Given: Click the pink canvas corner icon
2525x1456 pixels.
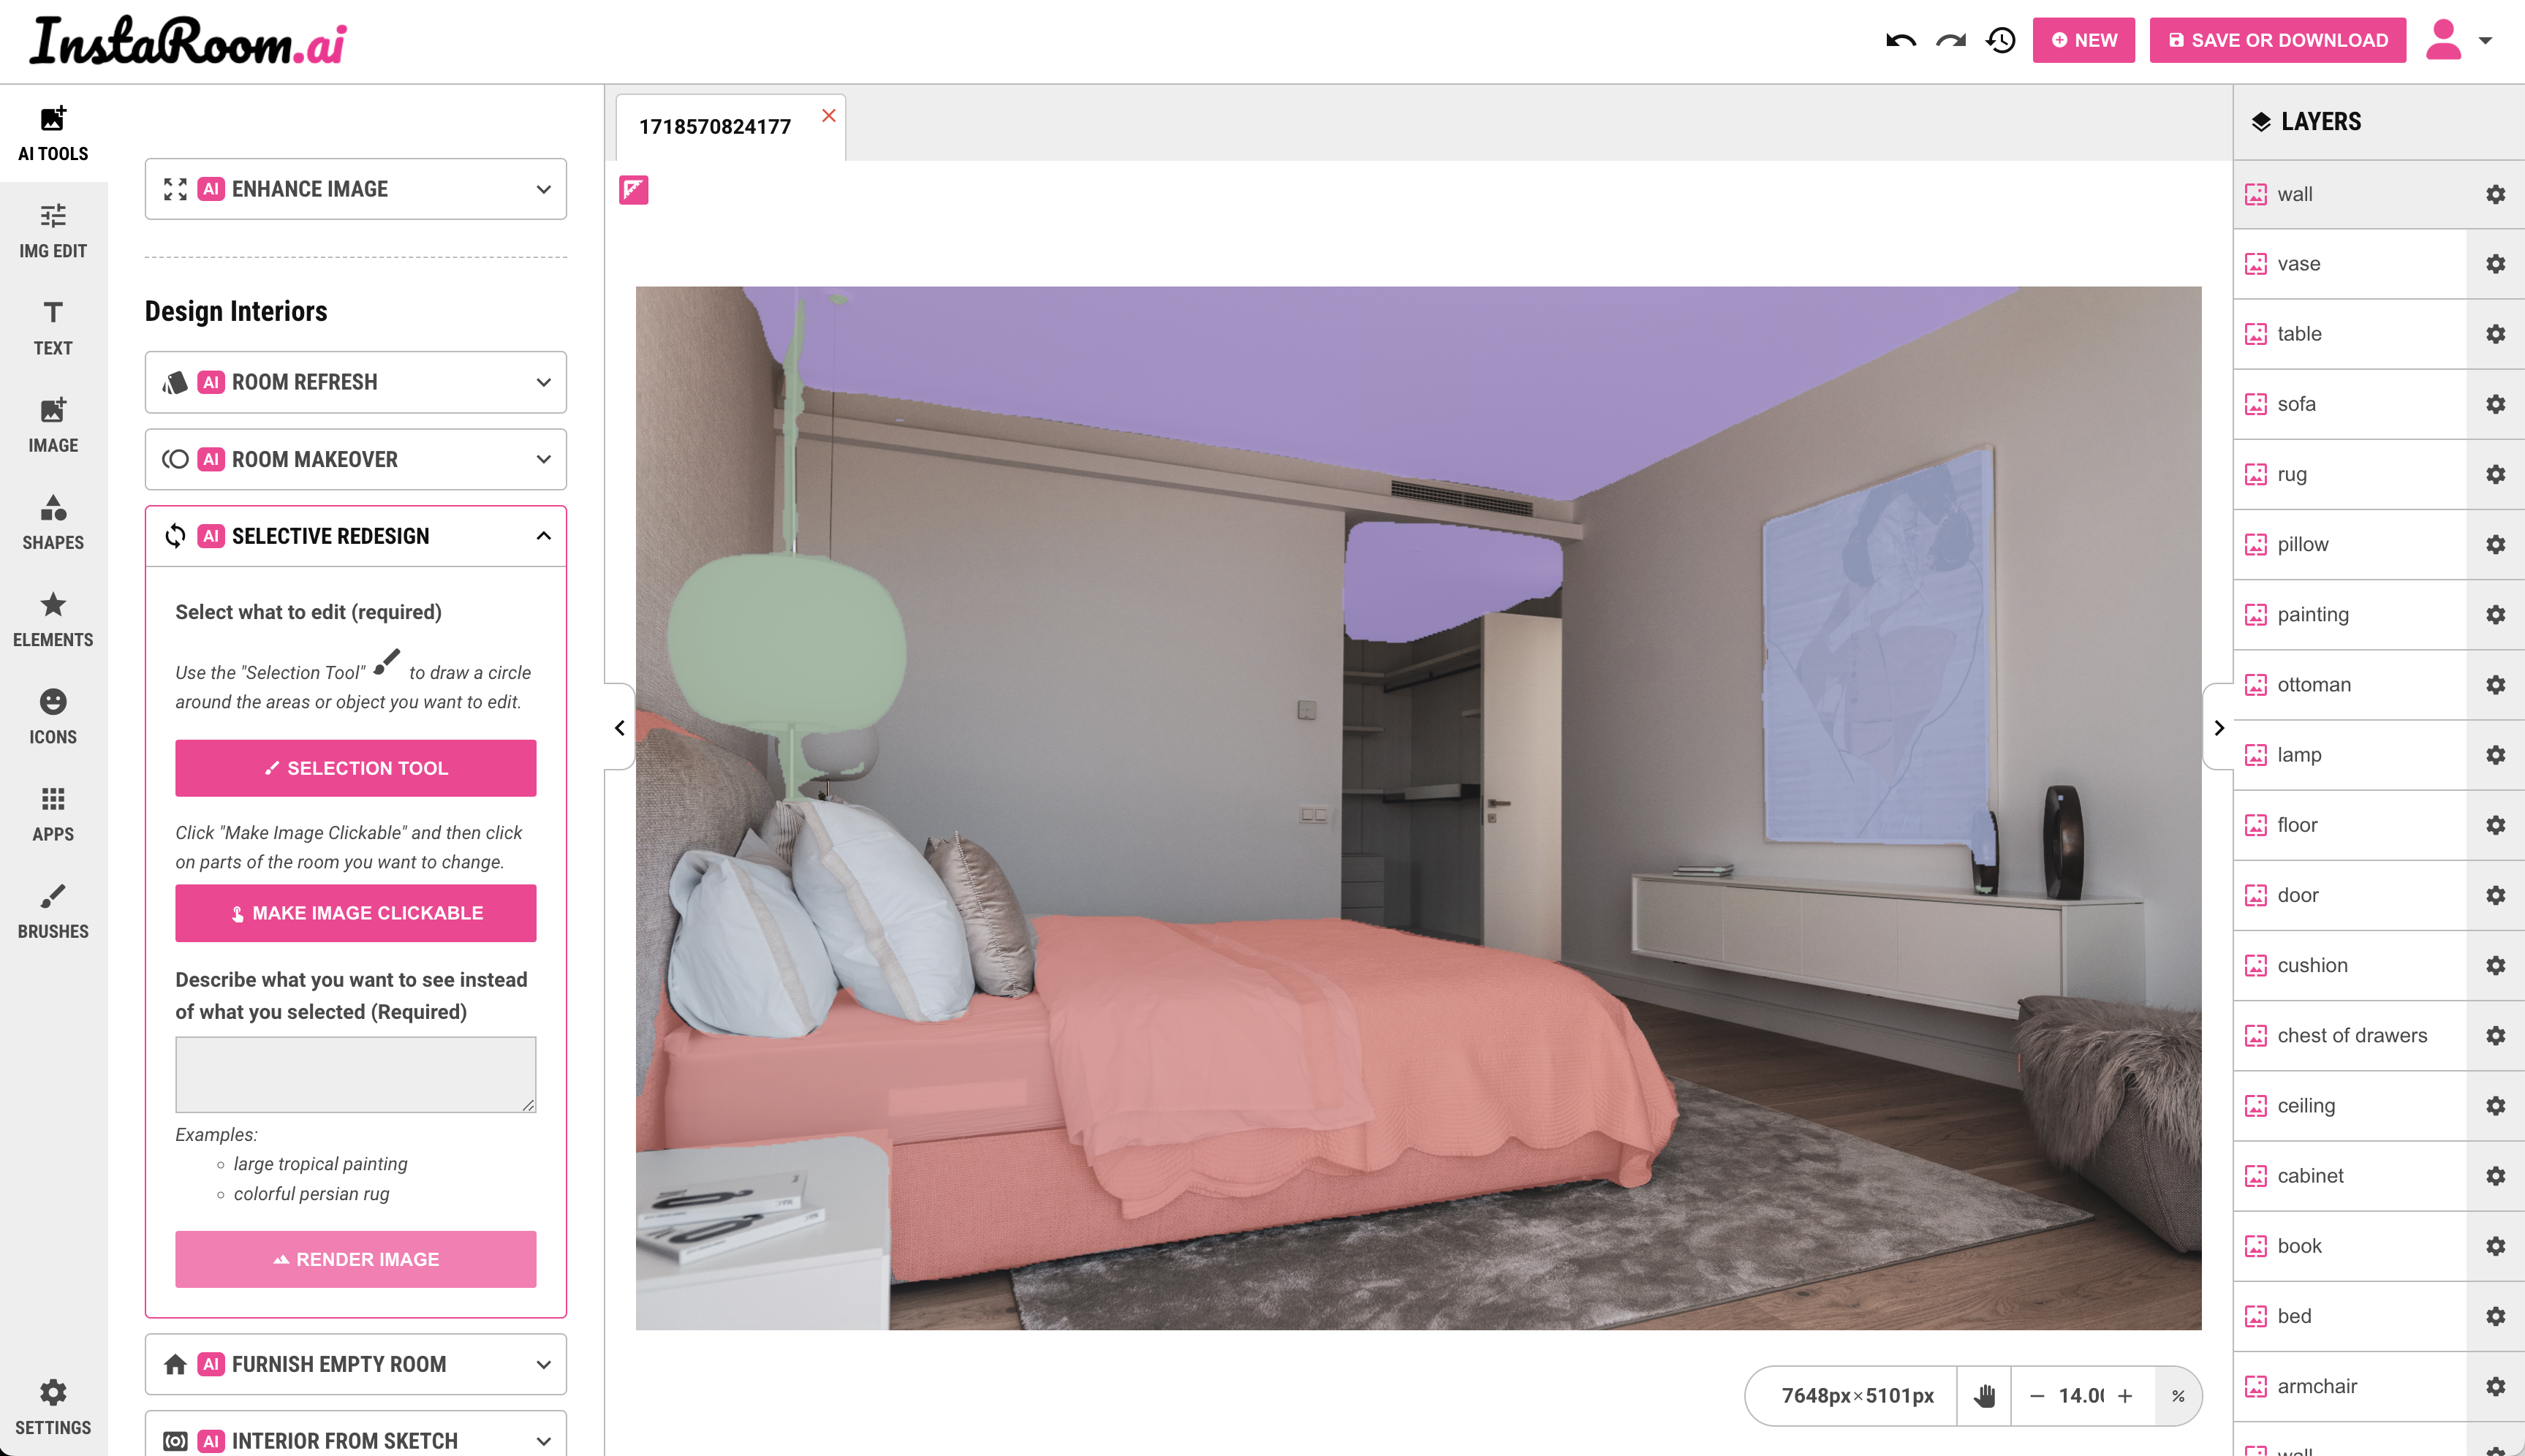Looking at the screenshot, I should 633,190.
